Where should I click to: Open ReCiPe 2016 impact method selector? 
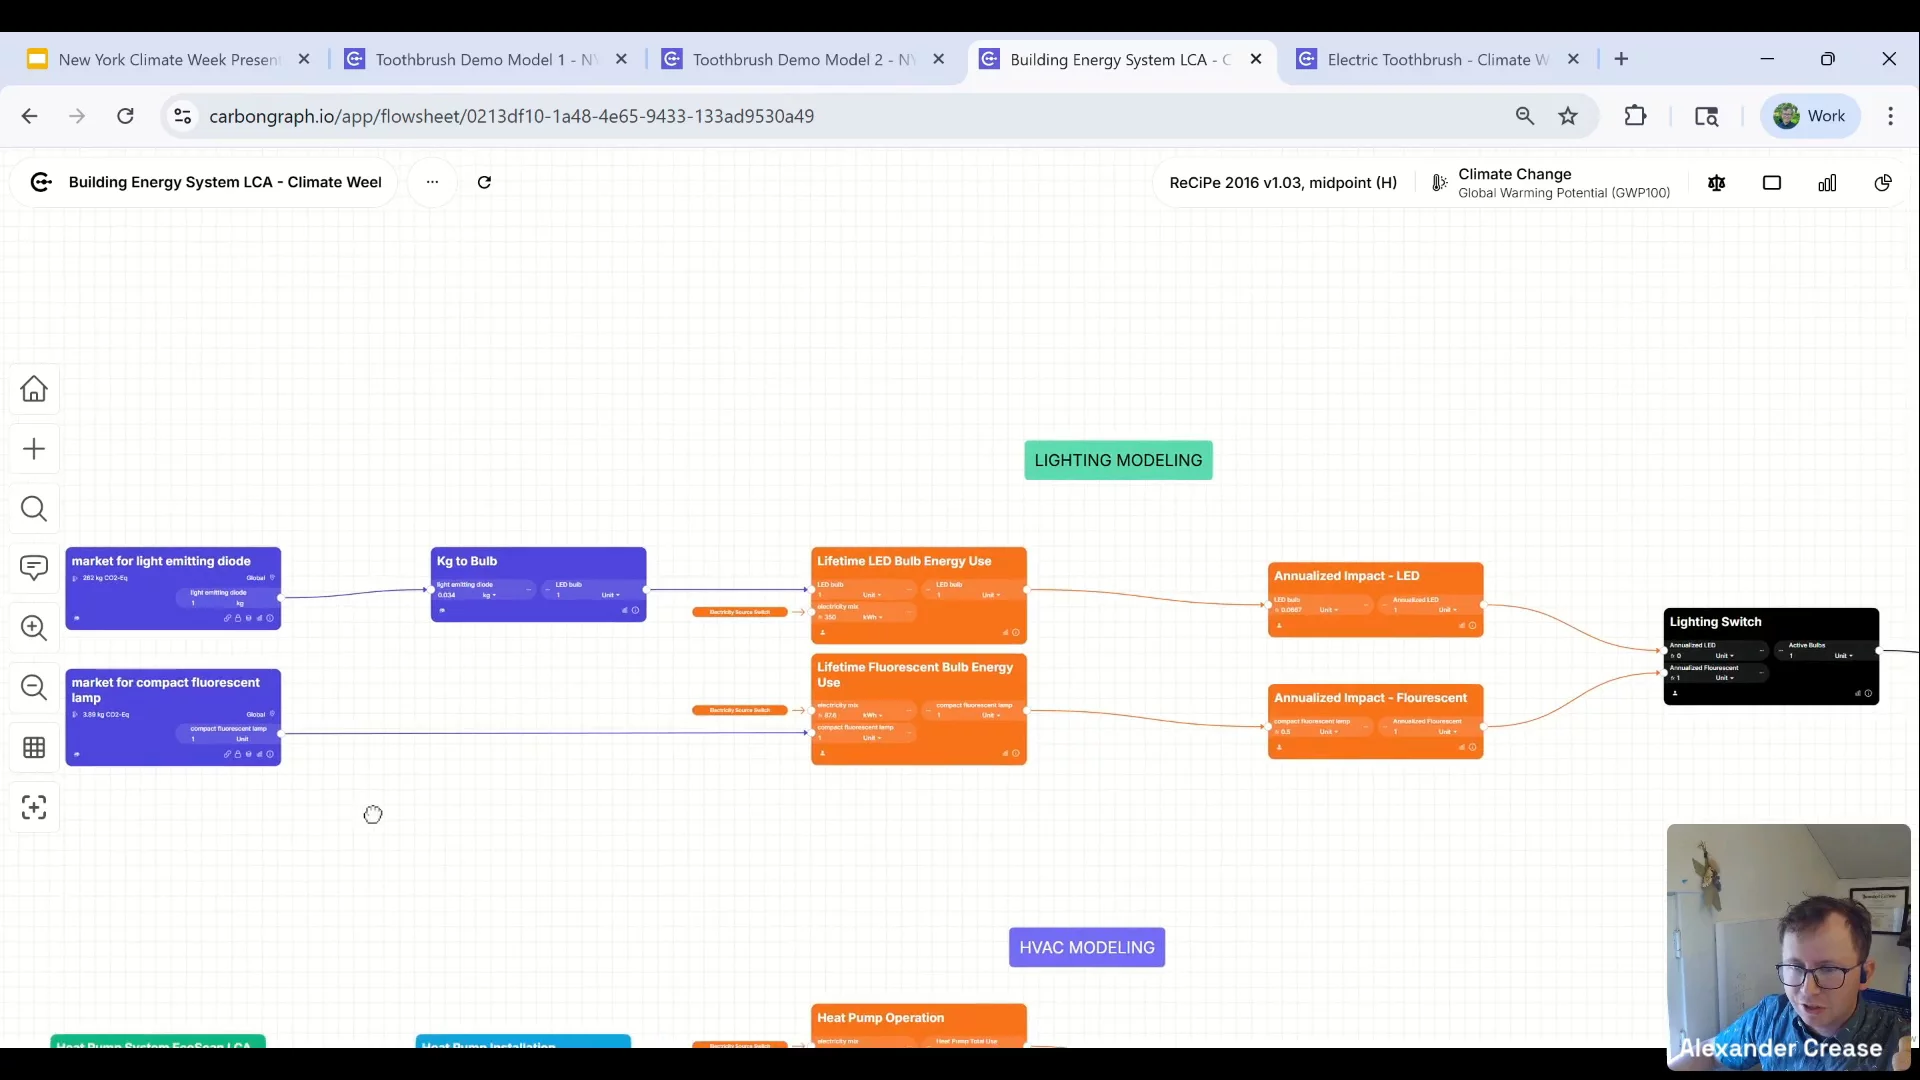[1283, 183]
